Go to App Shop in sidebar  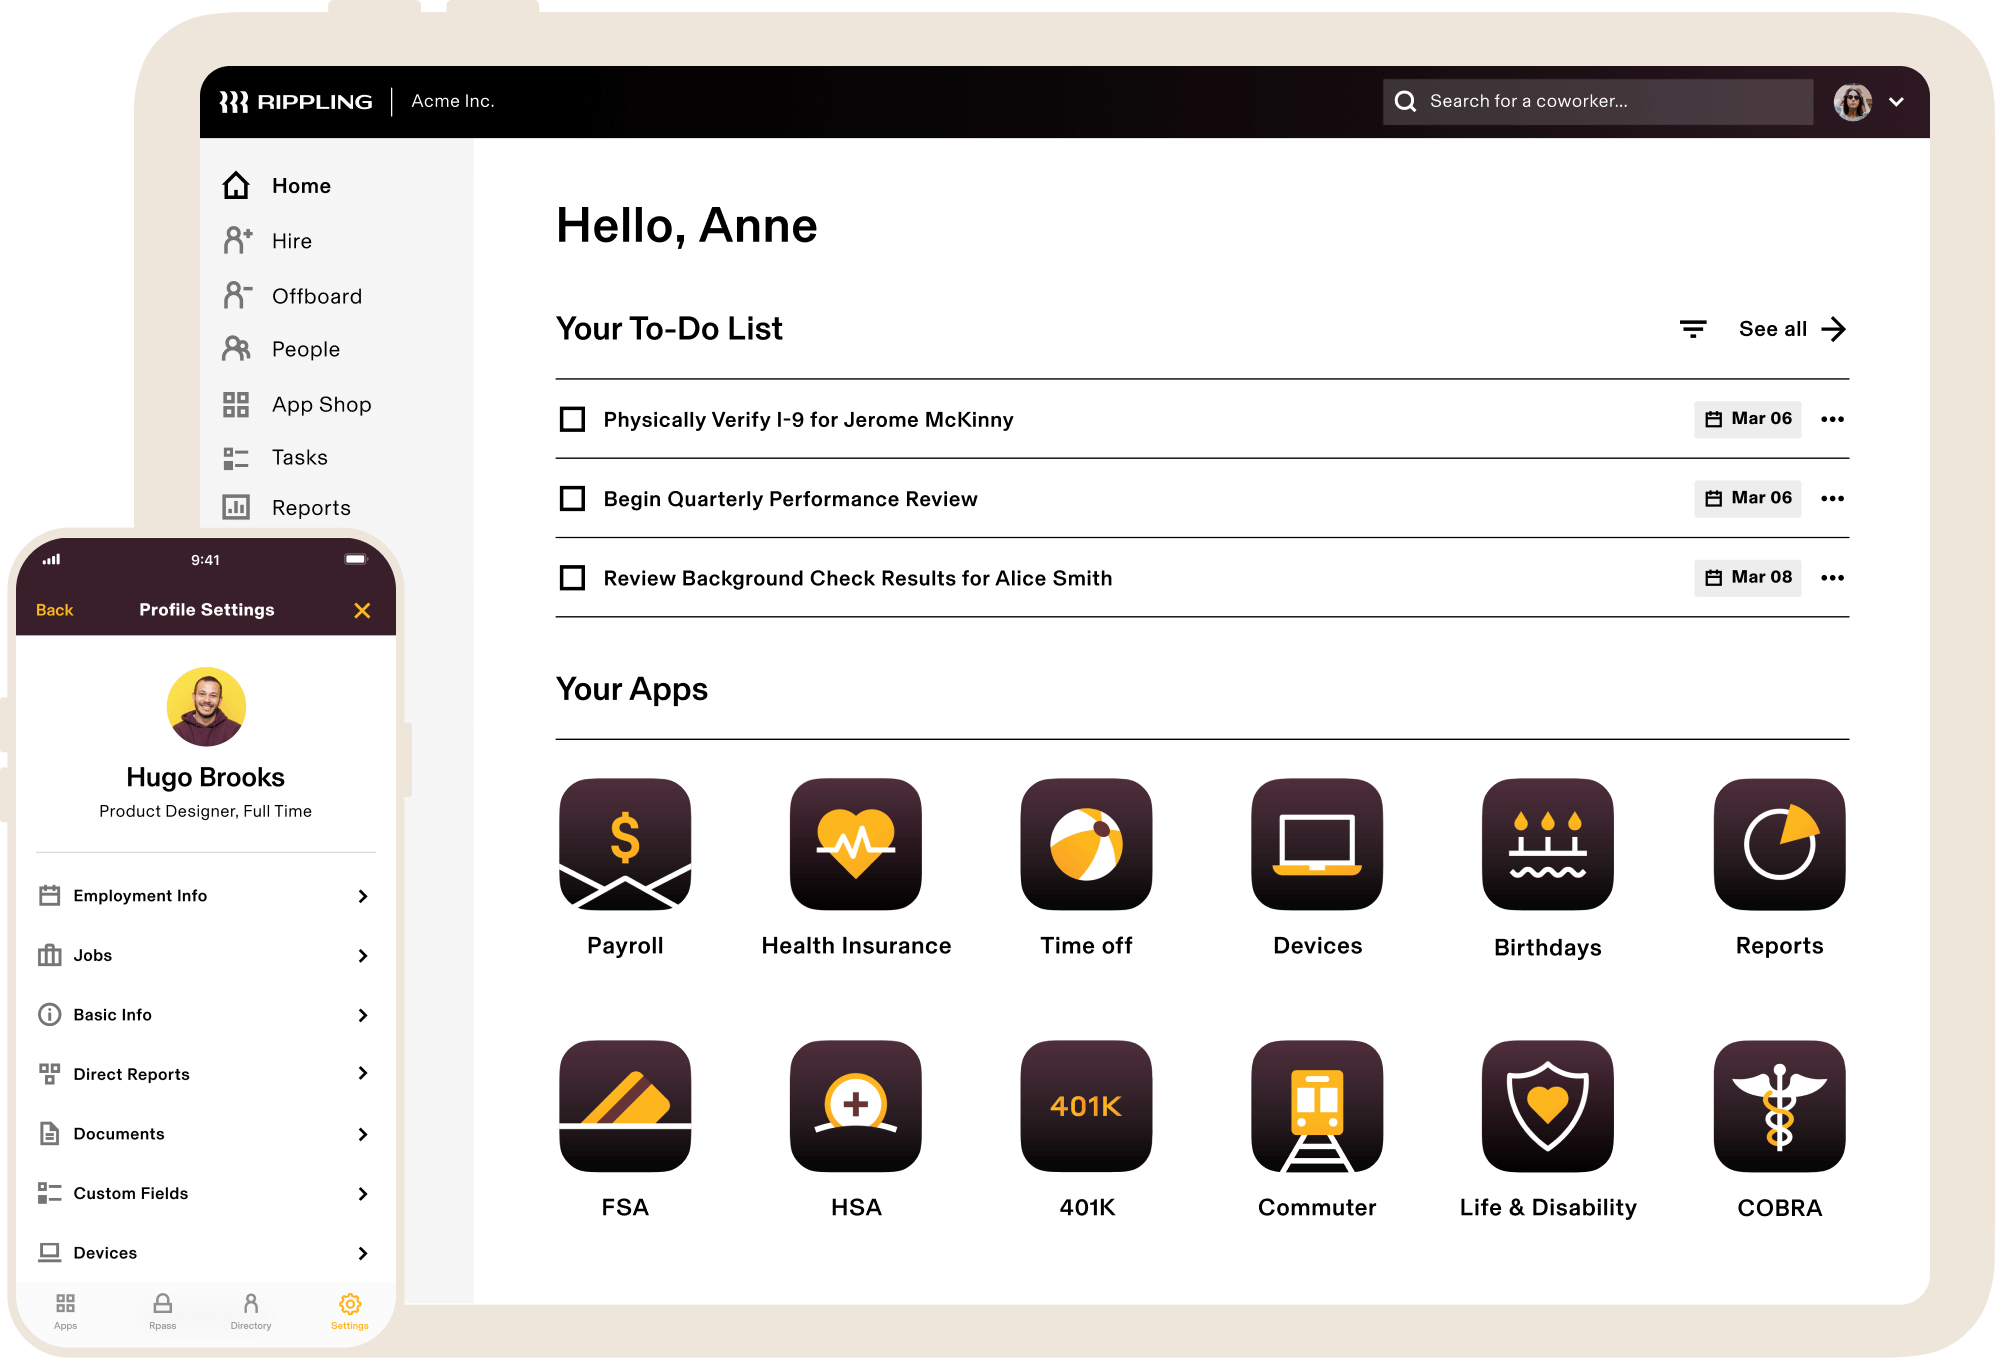[x=320, y=404]
